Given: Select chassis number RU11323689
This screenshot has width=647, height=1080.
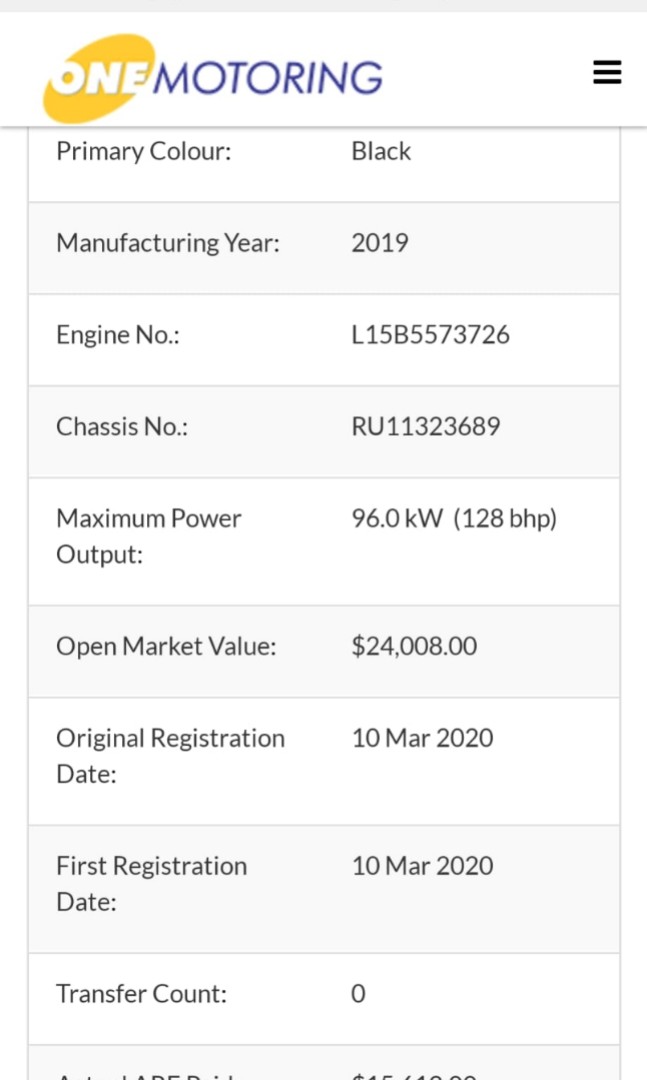Looking at the screenshot, I should tap(426, 426).
